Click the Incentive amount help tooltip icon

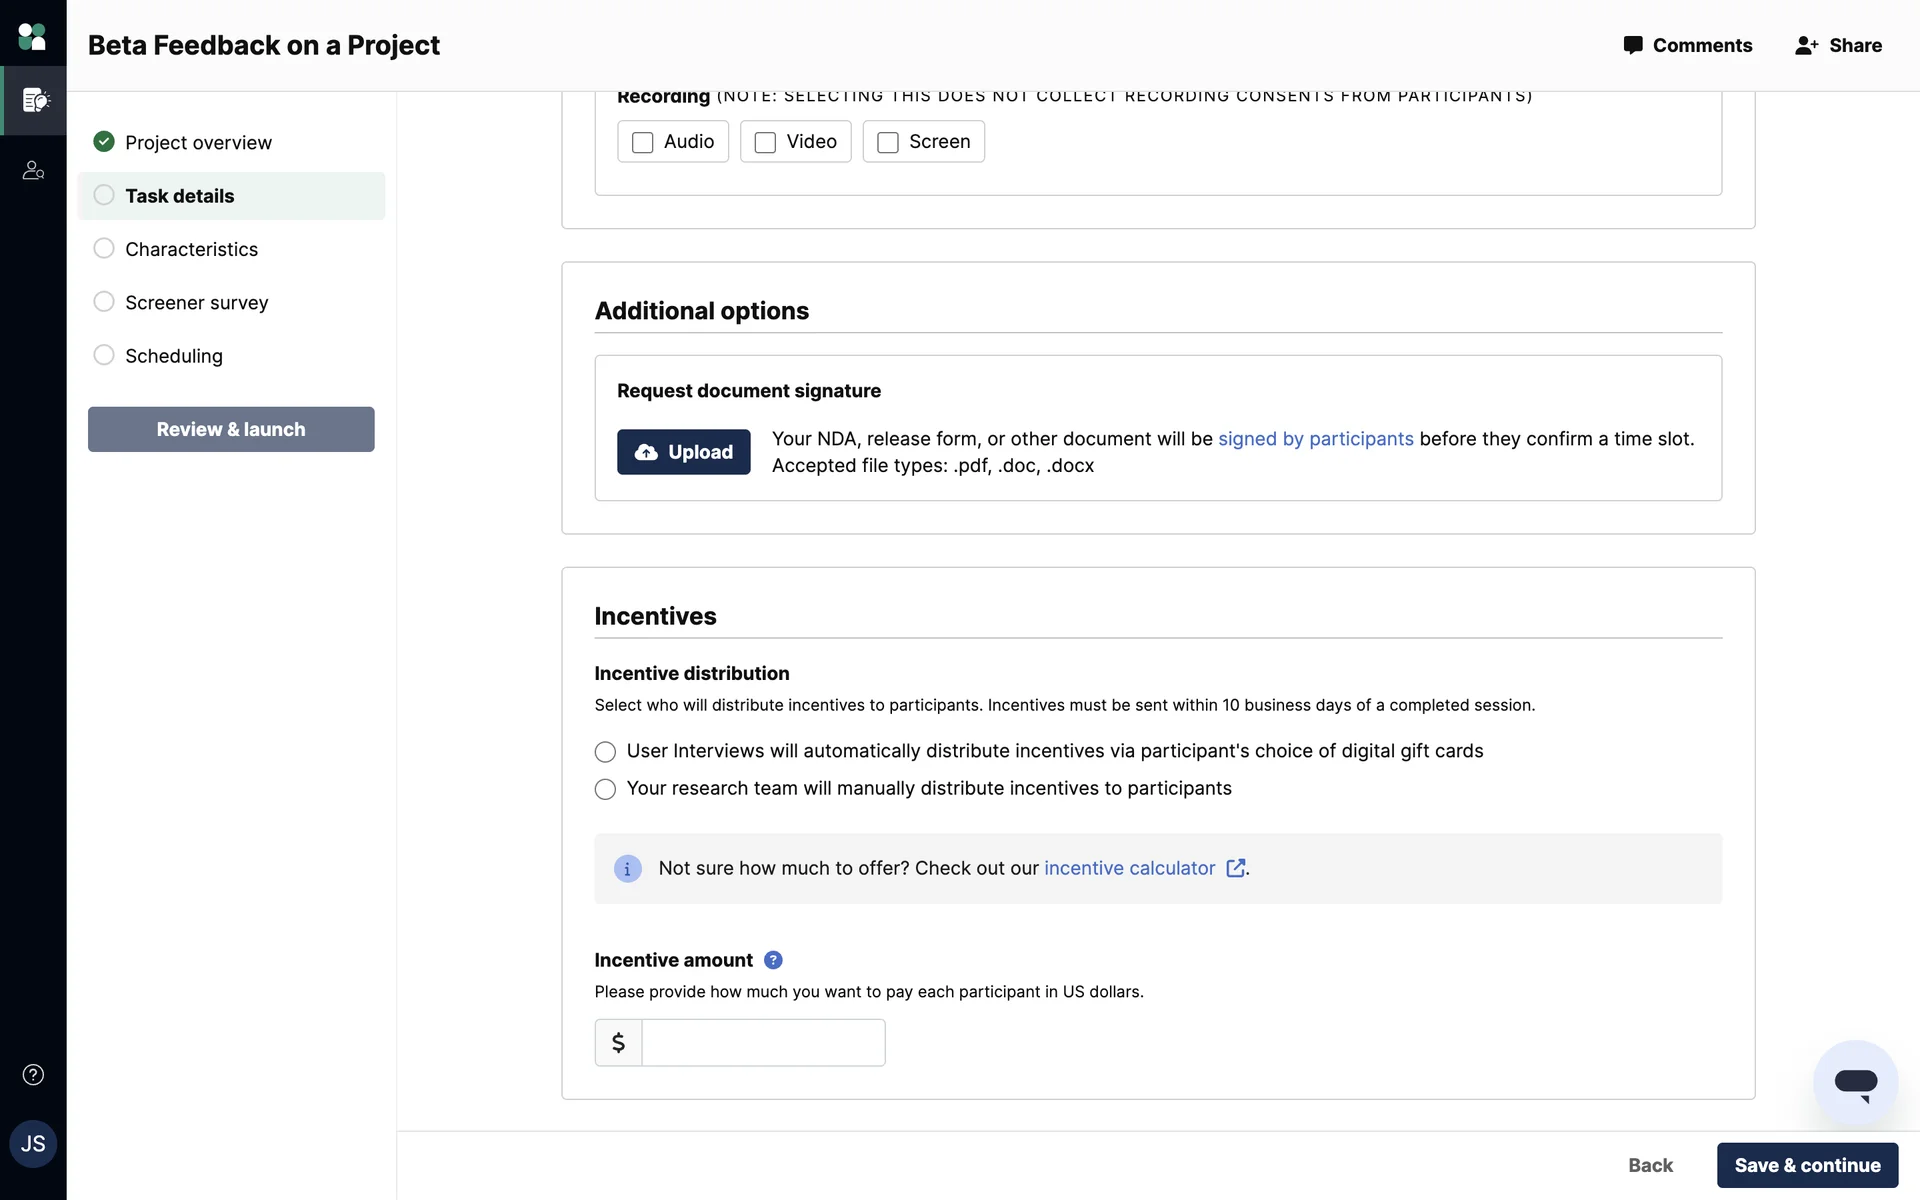pyautogui.click(x=773, y=960)
